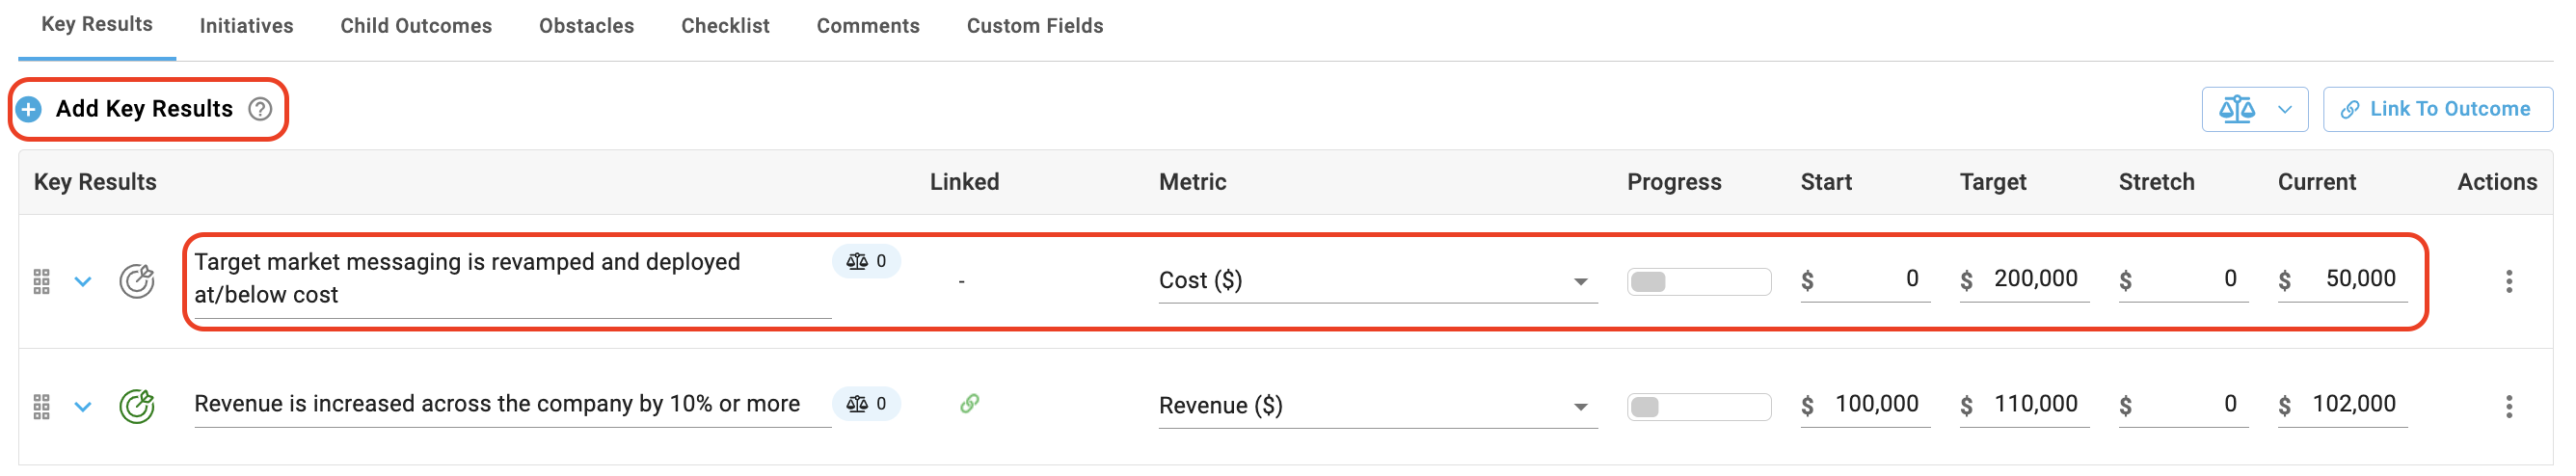Open the help question mark beside Add Key Results
This screenshot has width=2576, height=476.
tap(260, 109)
